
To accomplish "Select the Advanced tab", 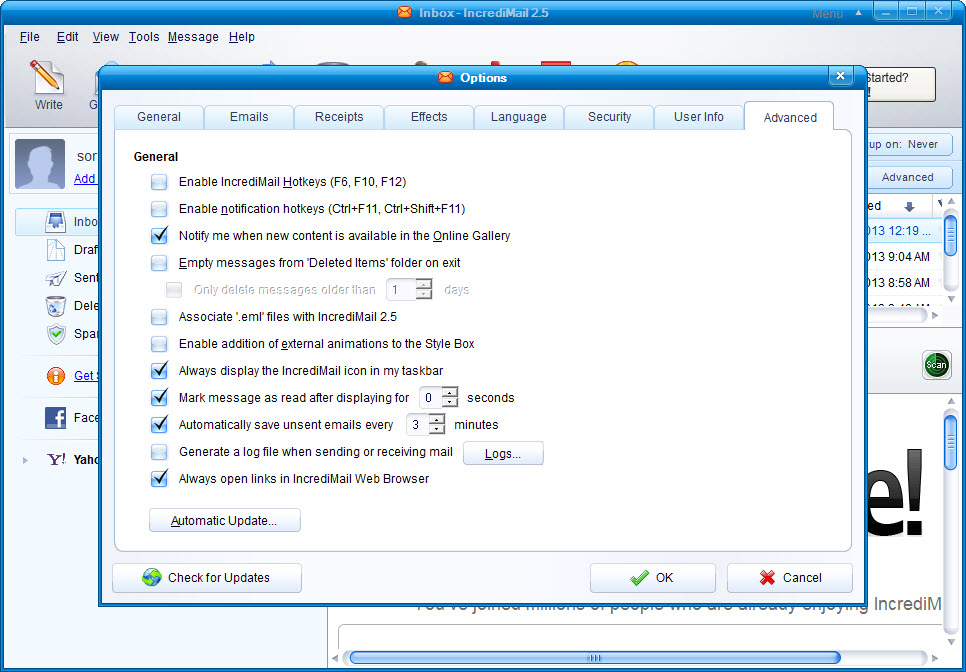I will coord(790,117).
